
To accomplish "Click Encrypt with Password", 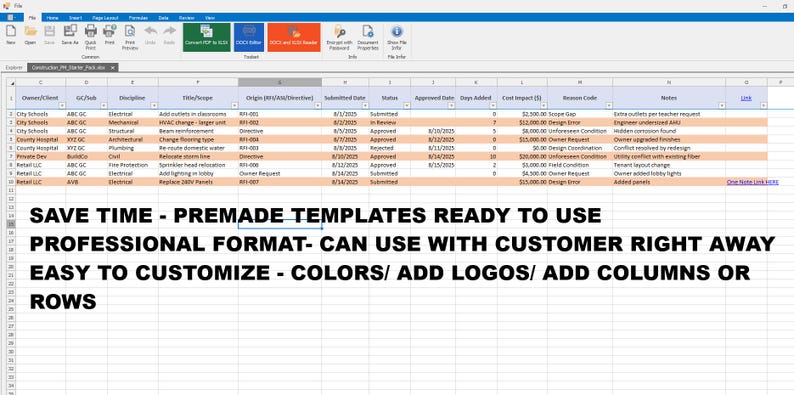I will pyautogui.click(x=339, y=37).
